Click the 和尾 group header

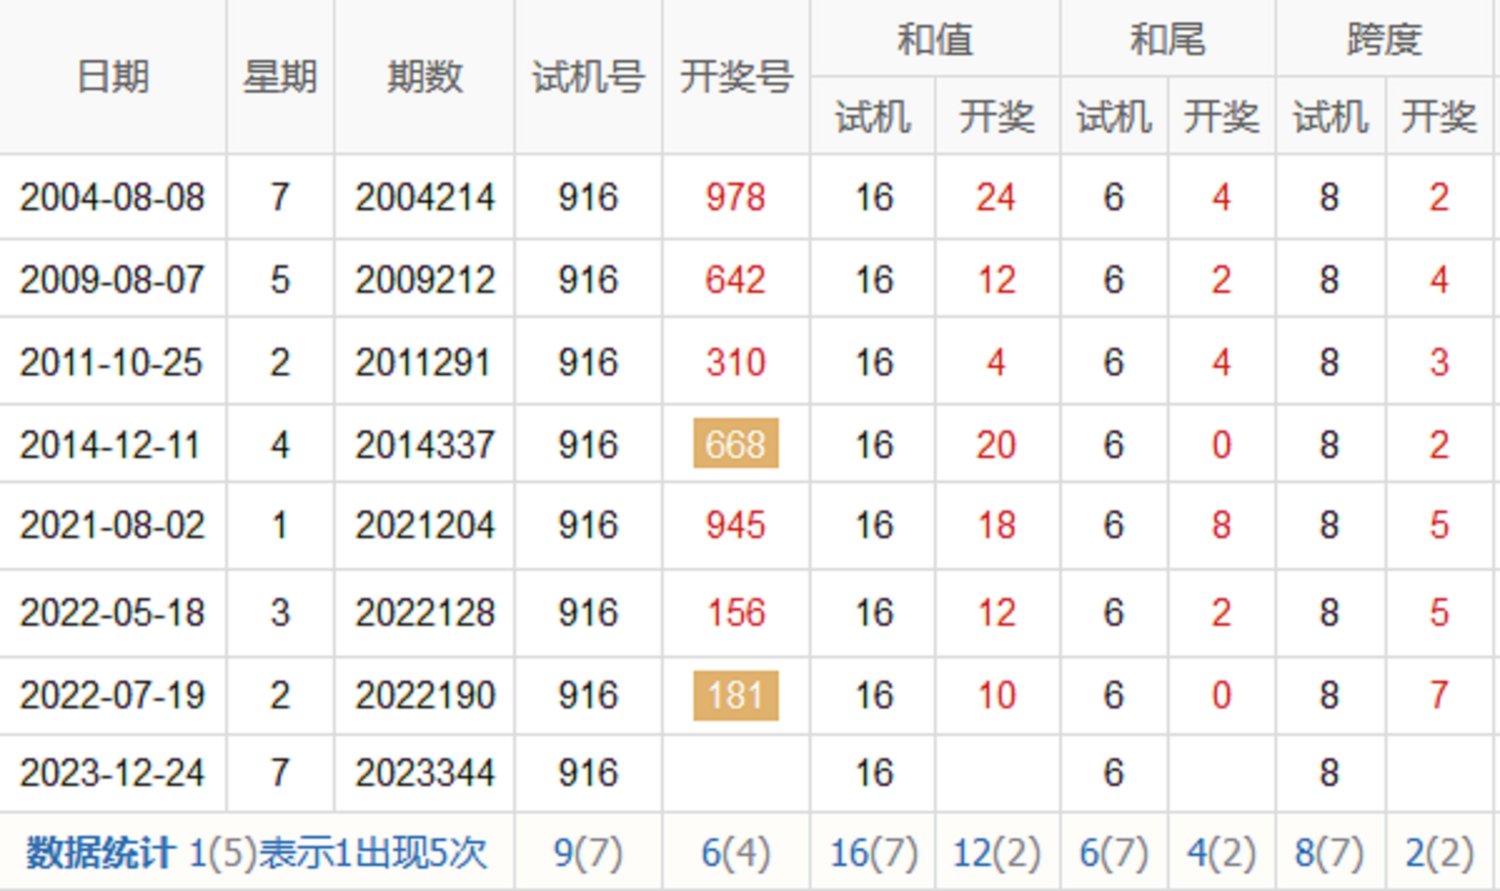[x=1167, y=39]
